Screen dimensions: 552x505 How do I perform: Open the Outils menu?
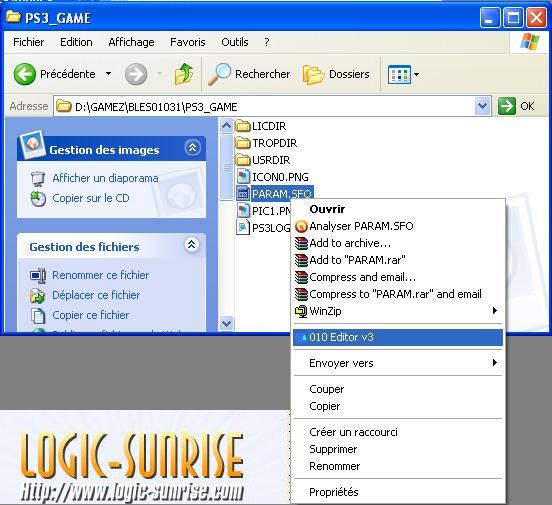(x=235, y=42)
